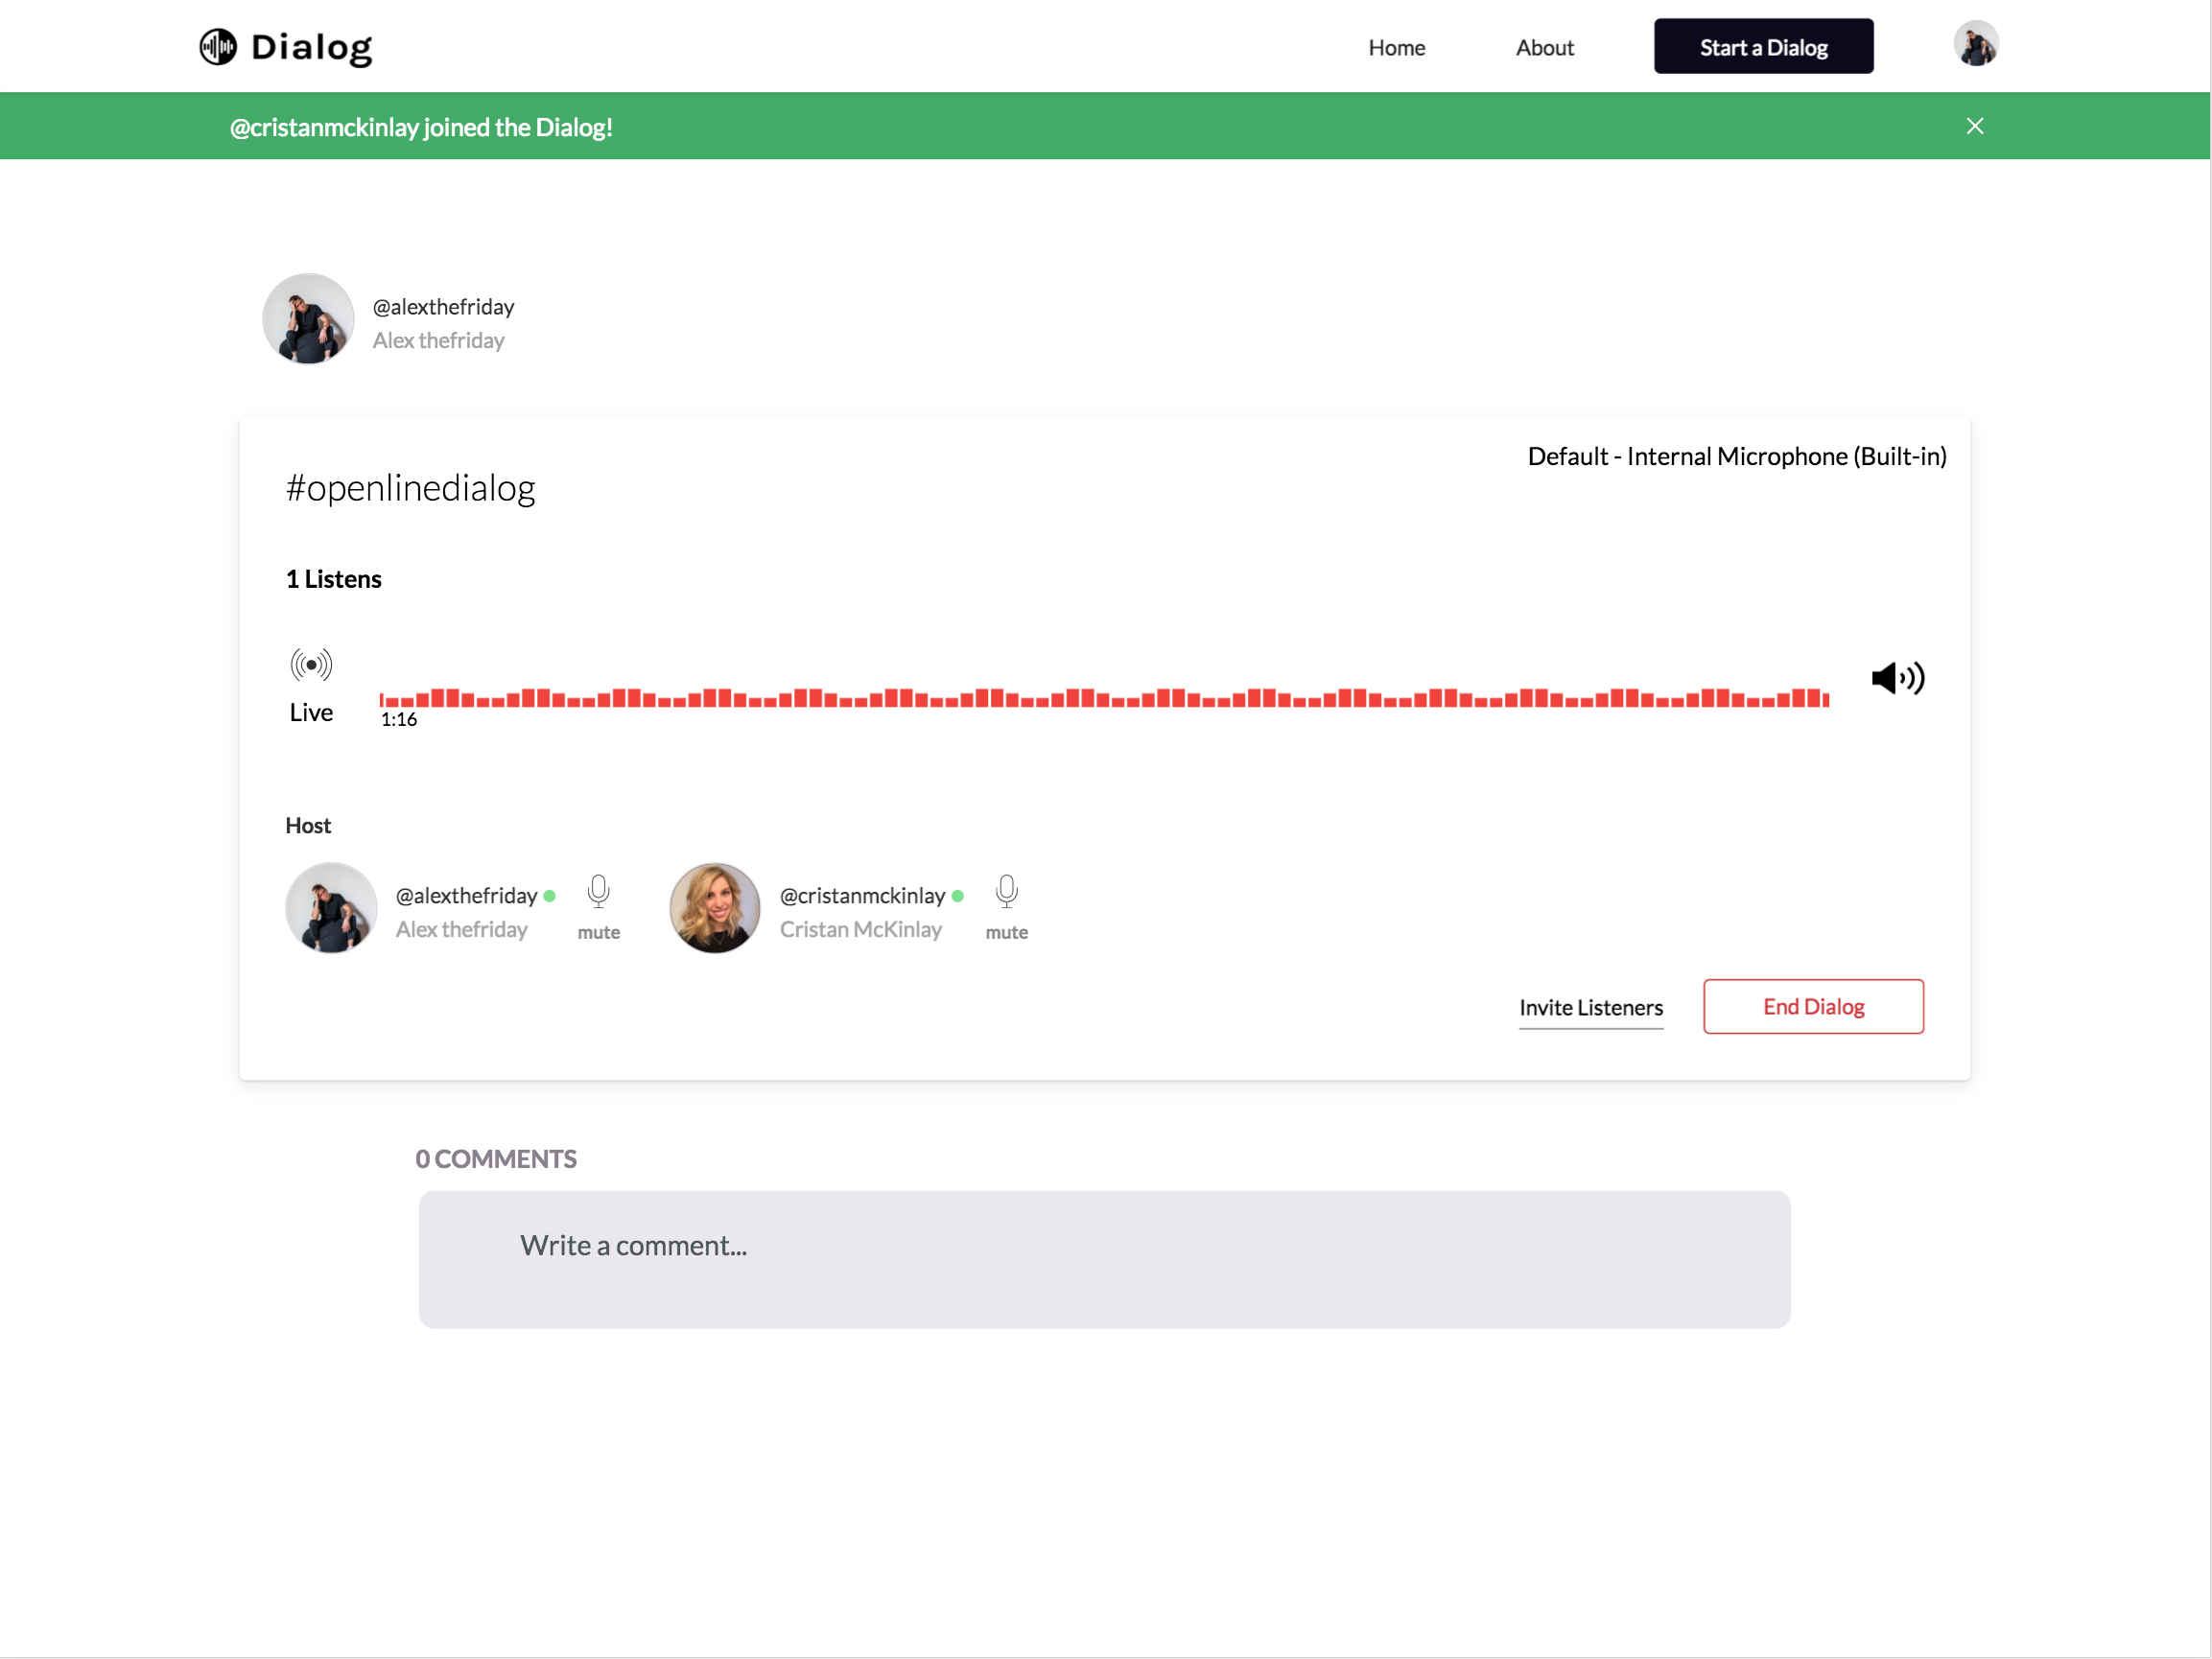2212x1659 pixels.
Task: Focus the Write a comment field
Action: pos(1104,1259)
